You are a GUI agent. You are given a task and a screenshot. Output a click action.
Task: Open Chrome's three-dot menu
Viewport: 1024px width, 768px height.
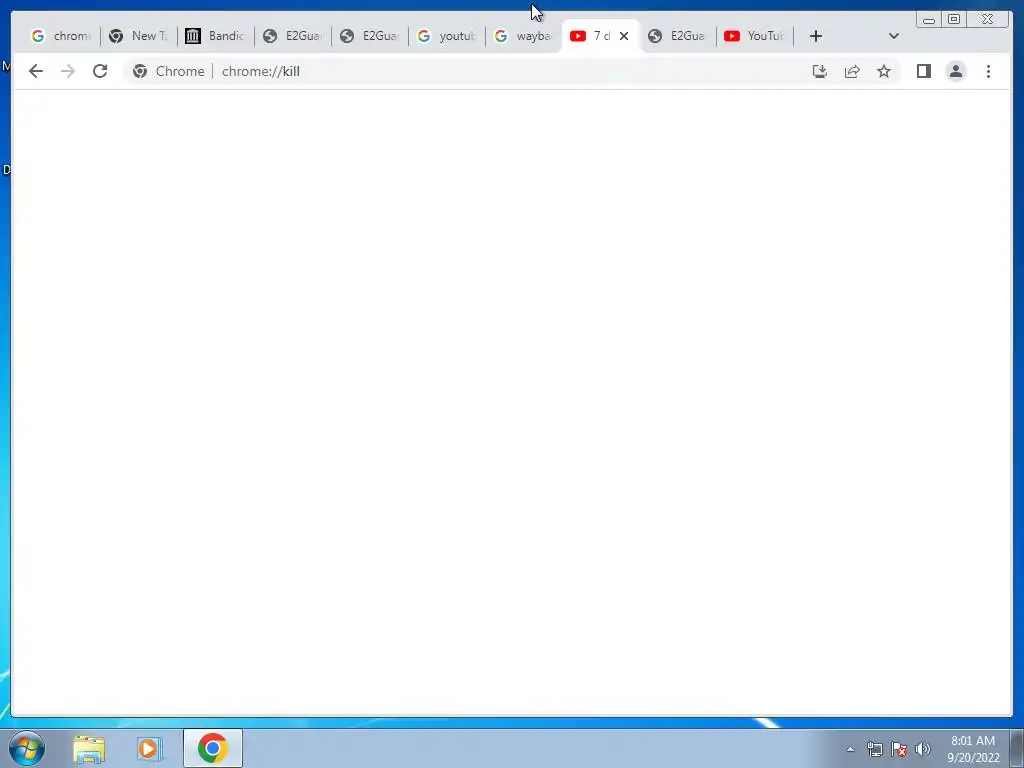988,71
